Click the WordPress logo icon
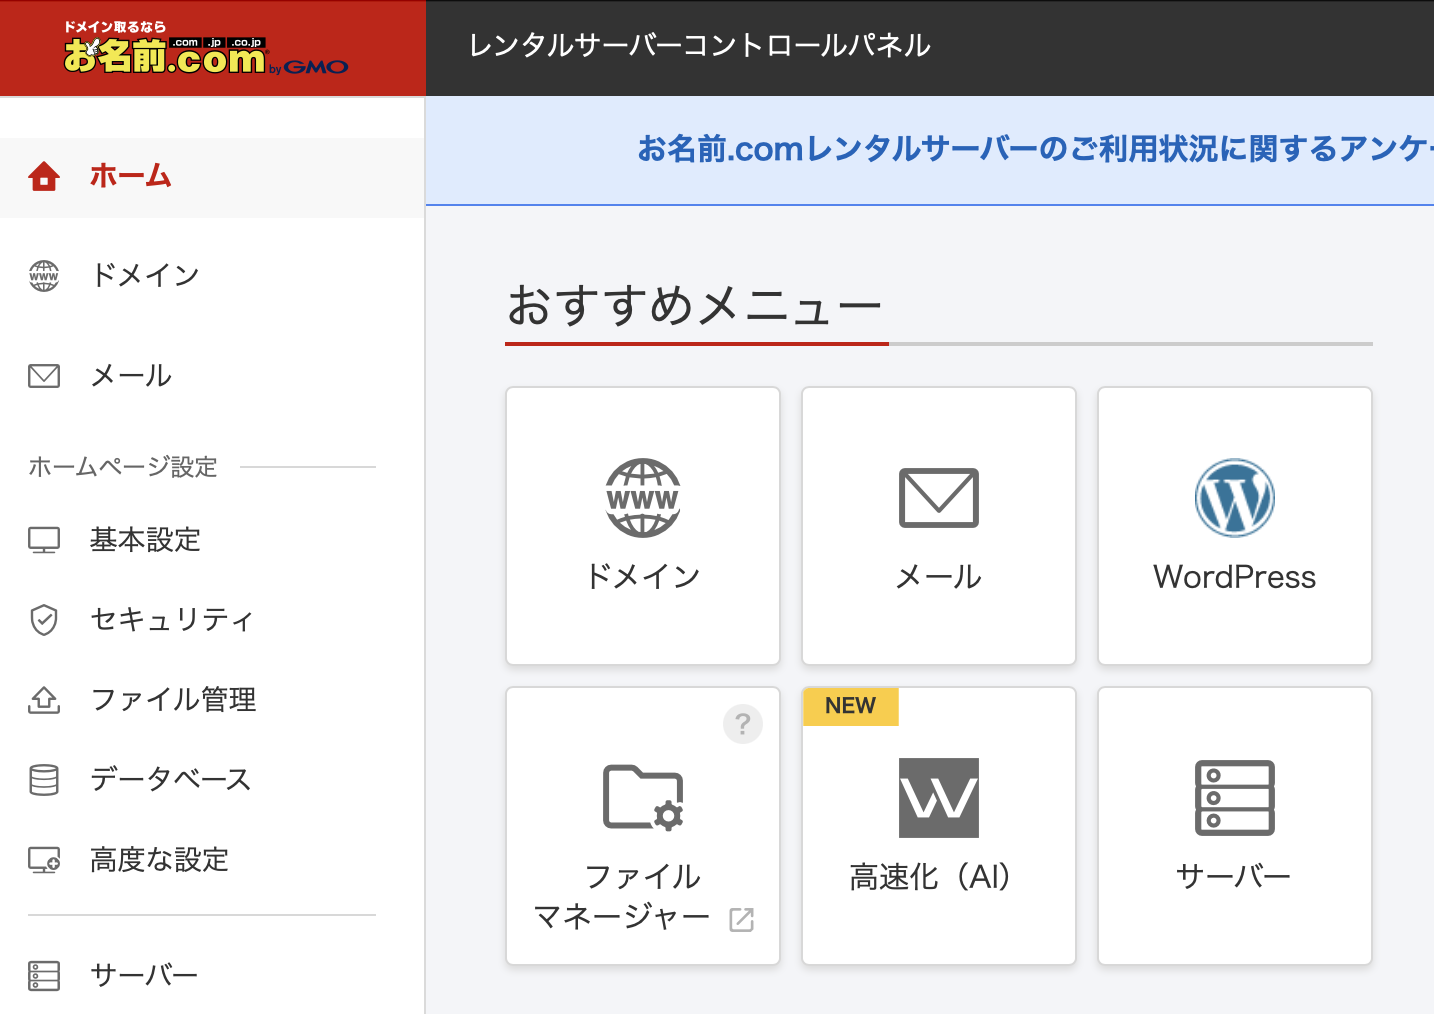 tap(1235, 498)
